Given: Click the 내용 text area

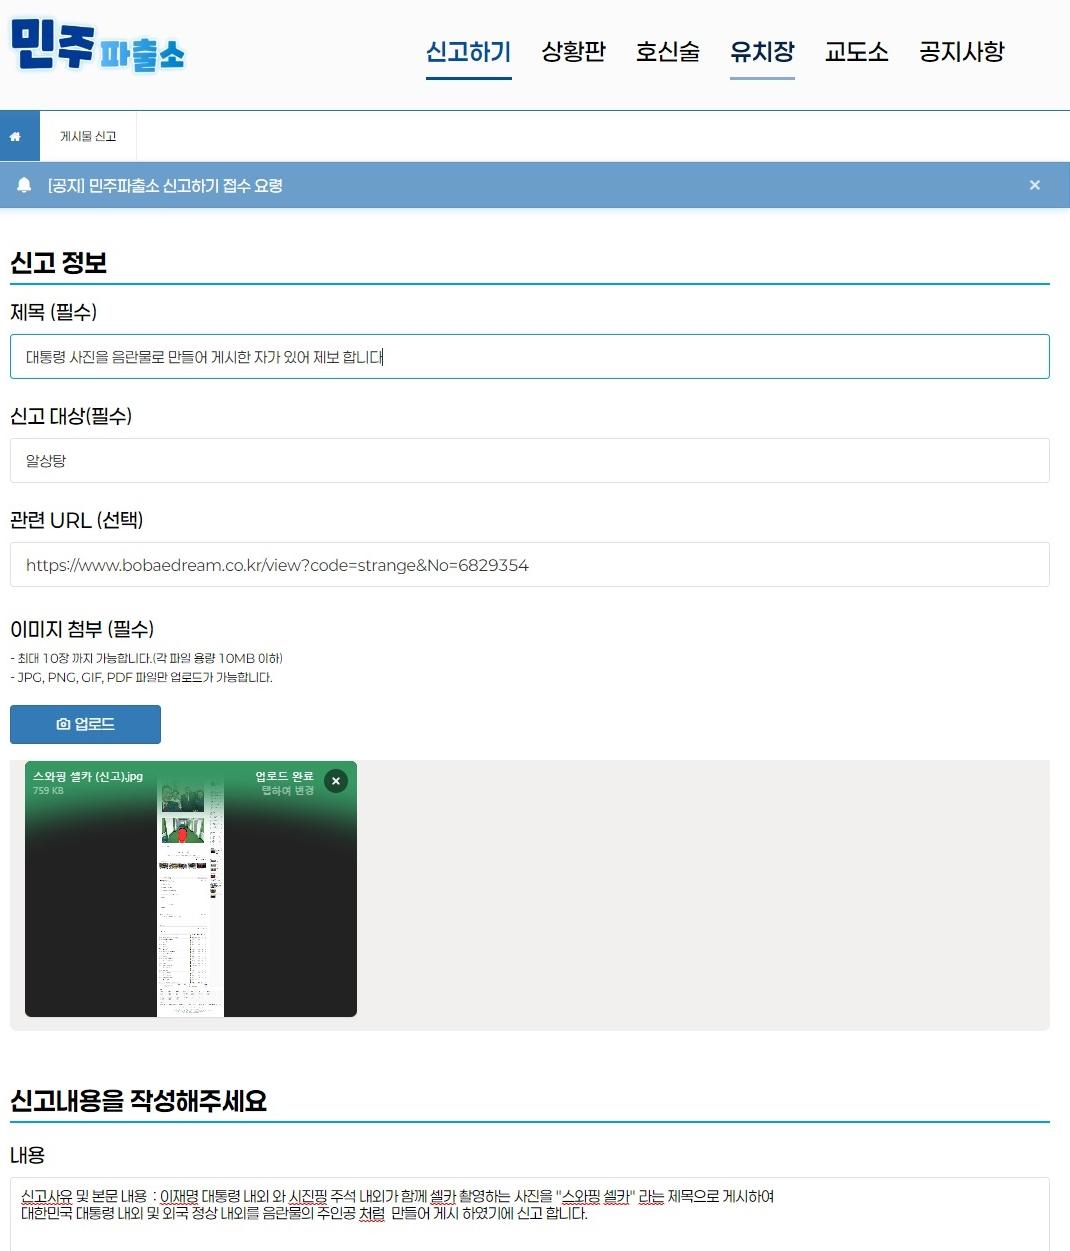Looking at the screenshot, I should (530, 1214).
